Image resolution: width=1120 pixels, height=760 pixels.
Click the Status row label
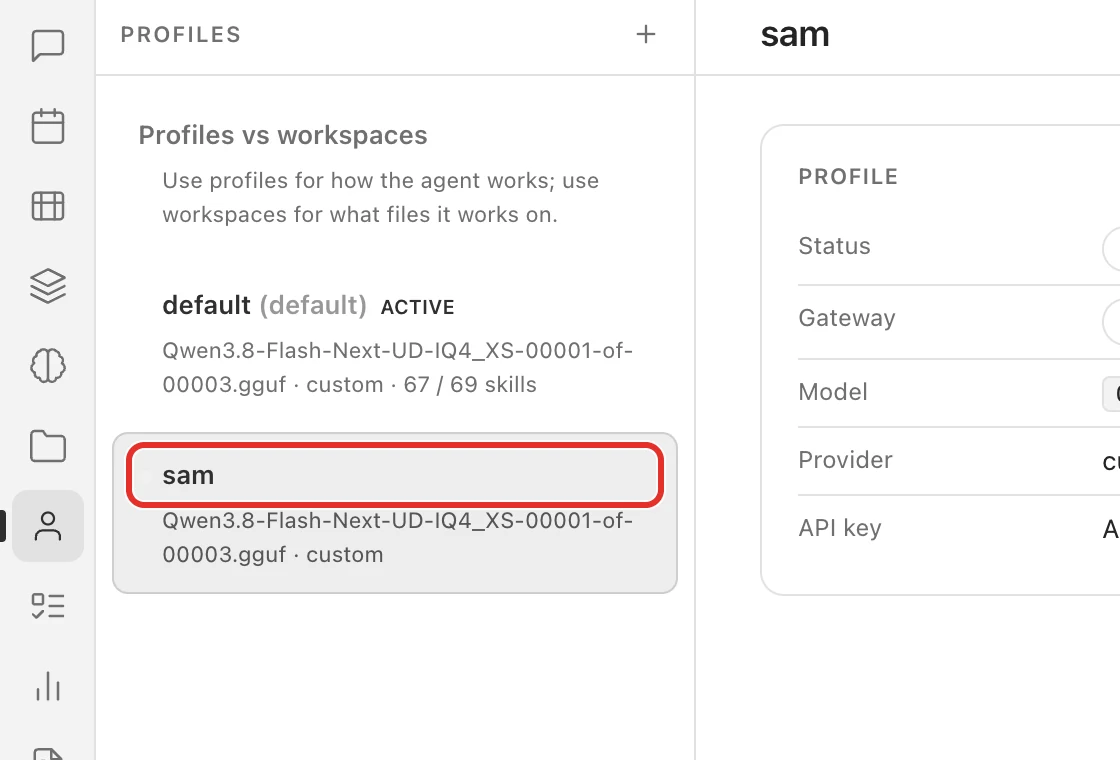(834, 246)
